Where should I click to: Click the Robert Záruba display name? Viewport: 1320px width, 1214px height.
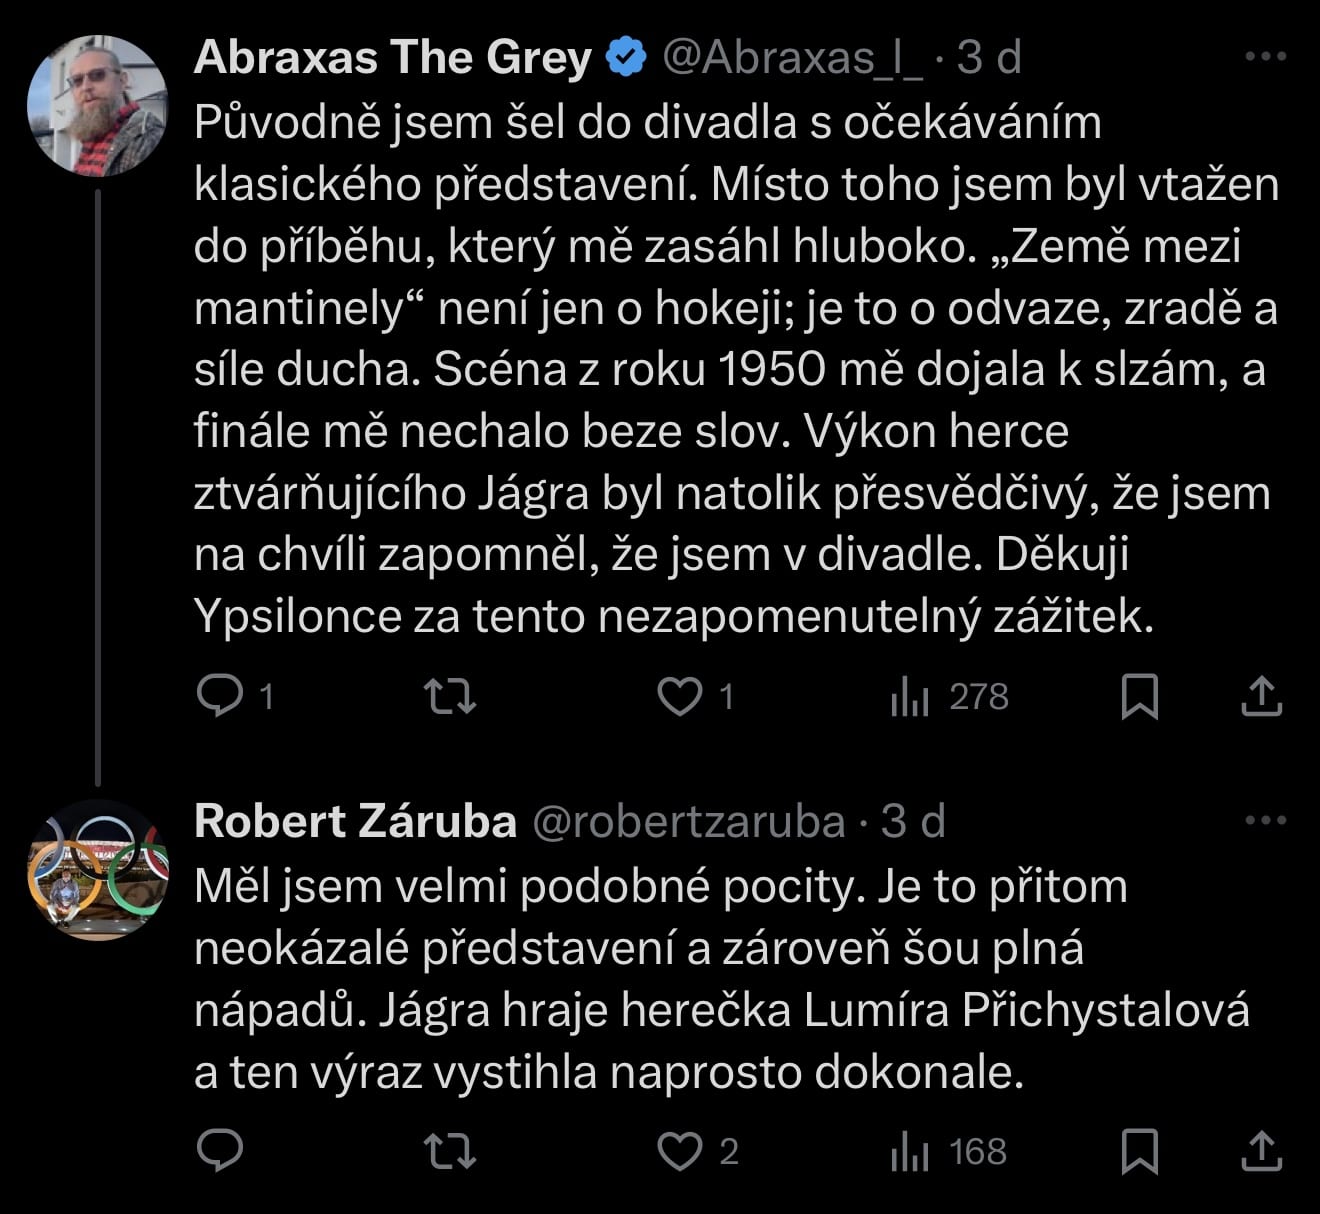355,822
